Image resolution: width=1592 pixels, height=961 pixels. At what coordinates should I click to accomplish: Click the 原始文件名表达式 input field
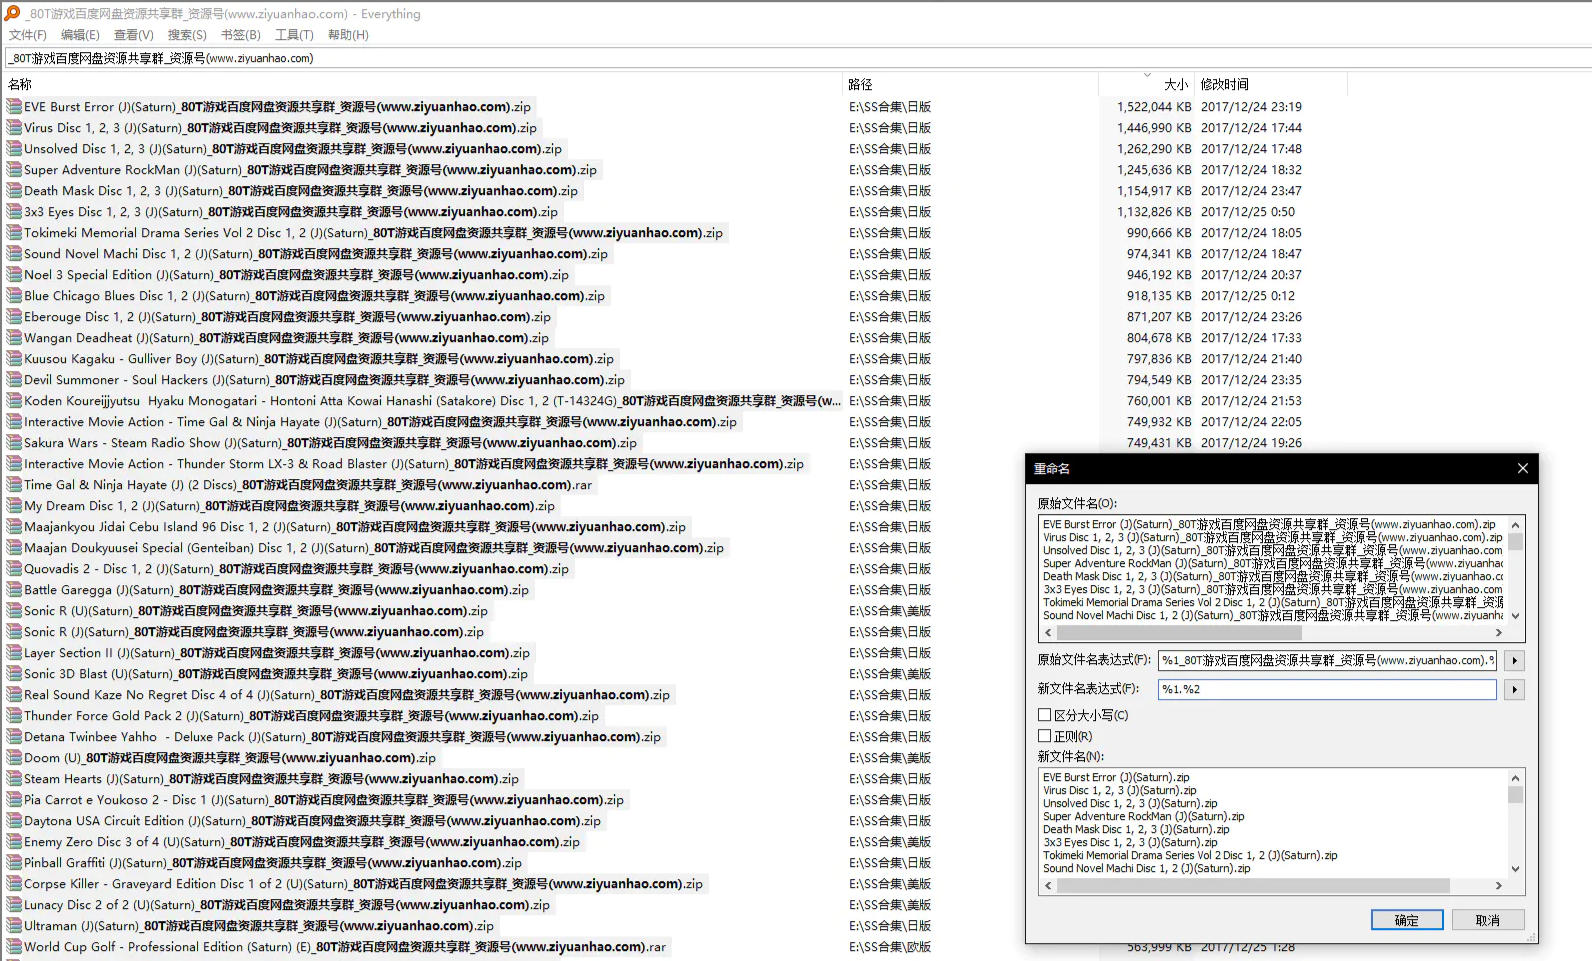1327,660
